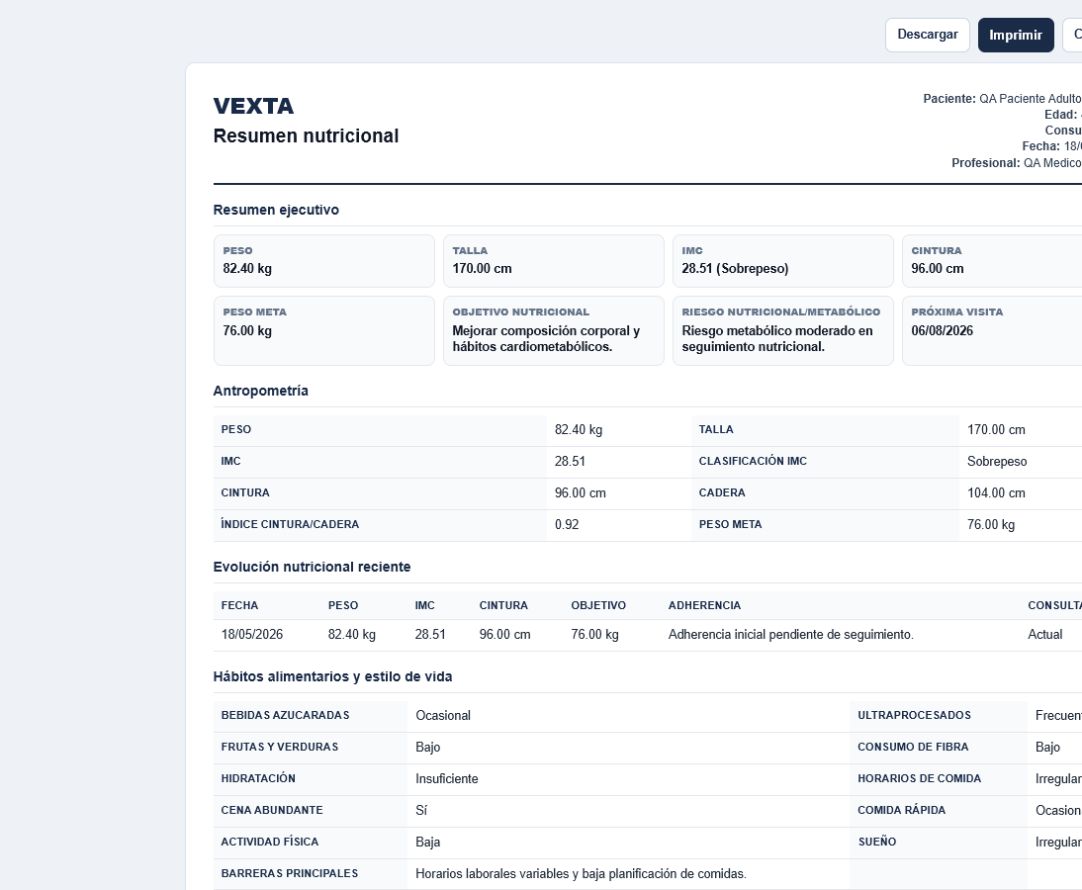Click the FECHA column header
Image resolution: width=1082 pixels, height=890 pixels.
pos(239,605)
